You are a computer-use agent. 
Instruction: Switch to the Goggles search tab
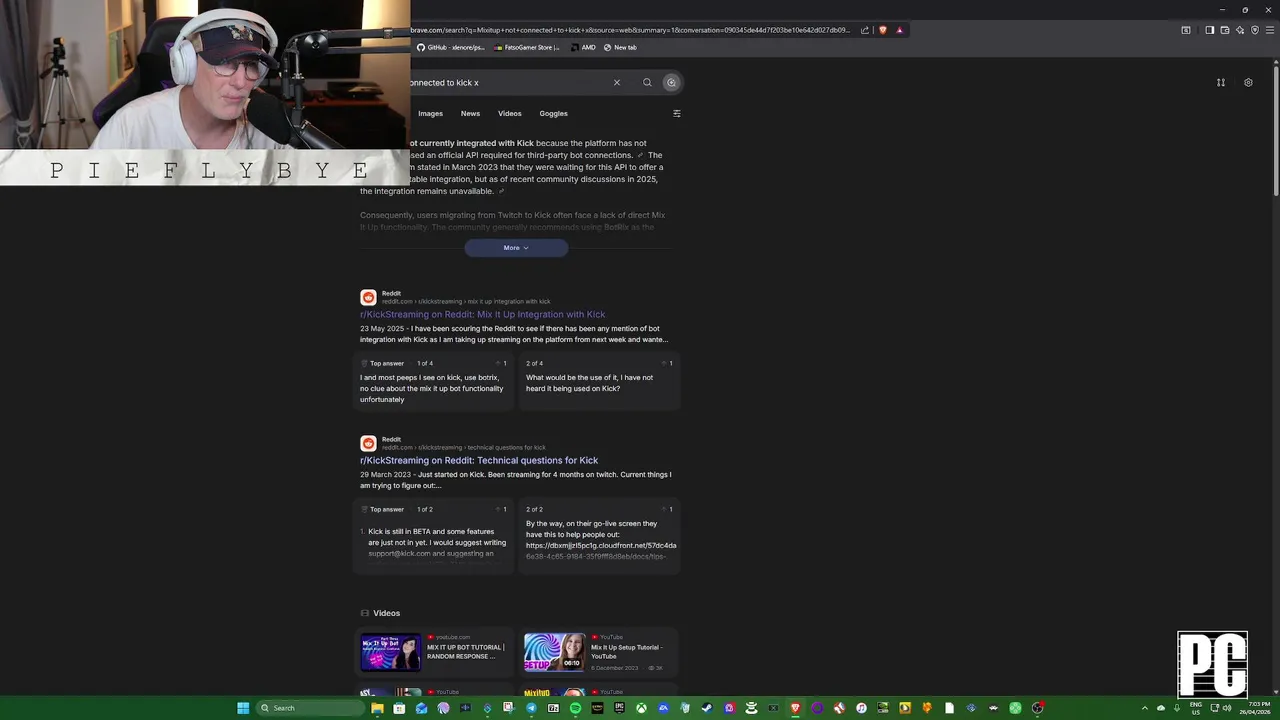pos(553,113)
